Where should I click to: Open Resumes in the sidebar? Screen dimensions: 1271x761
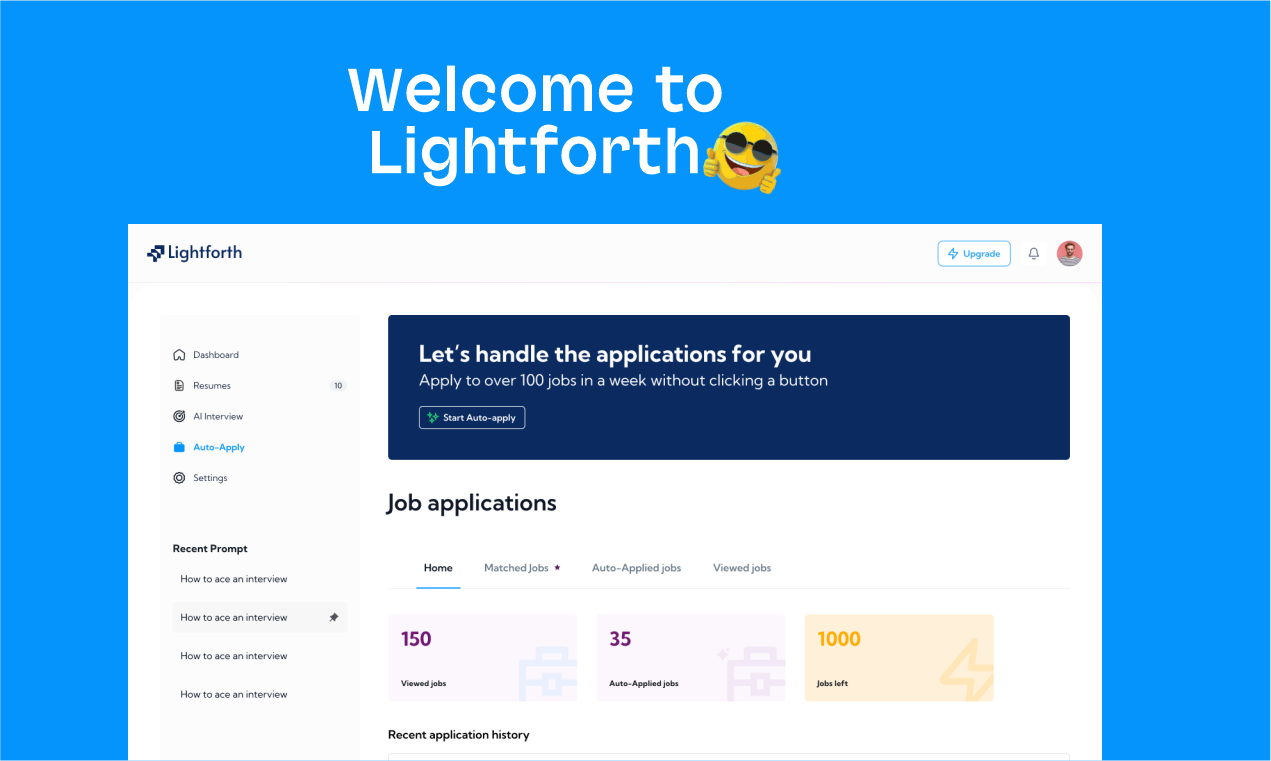212,386
